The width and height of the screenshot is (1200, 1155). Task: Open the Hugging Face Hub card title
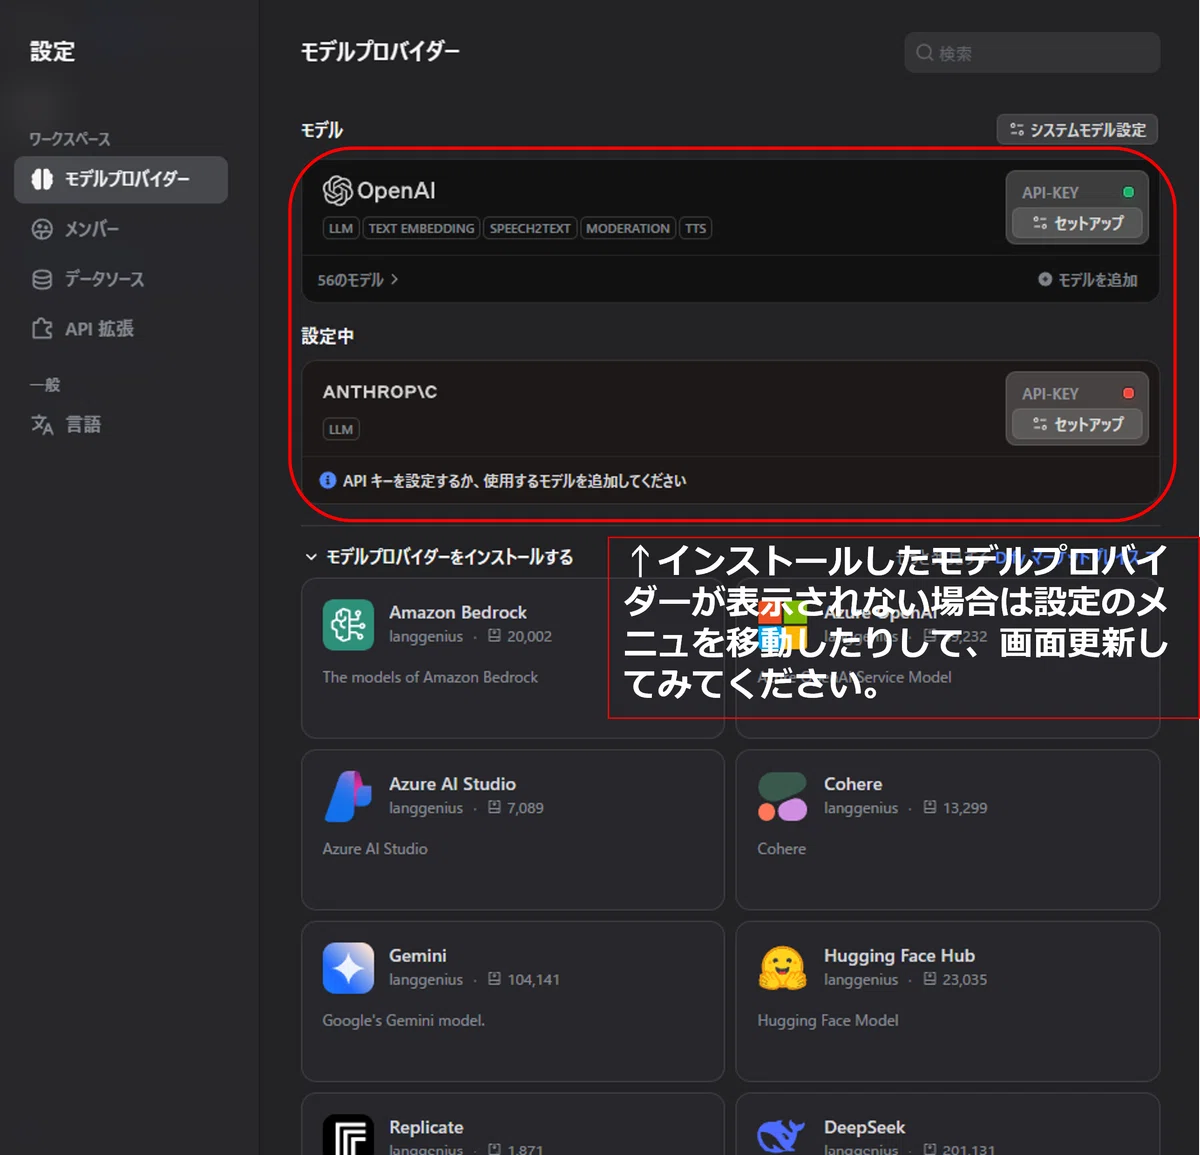[899, 956]
